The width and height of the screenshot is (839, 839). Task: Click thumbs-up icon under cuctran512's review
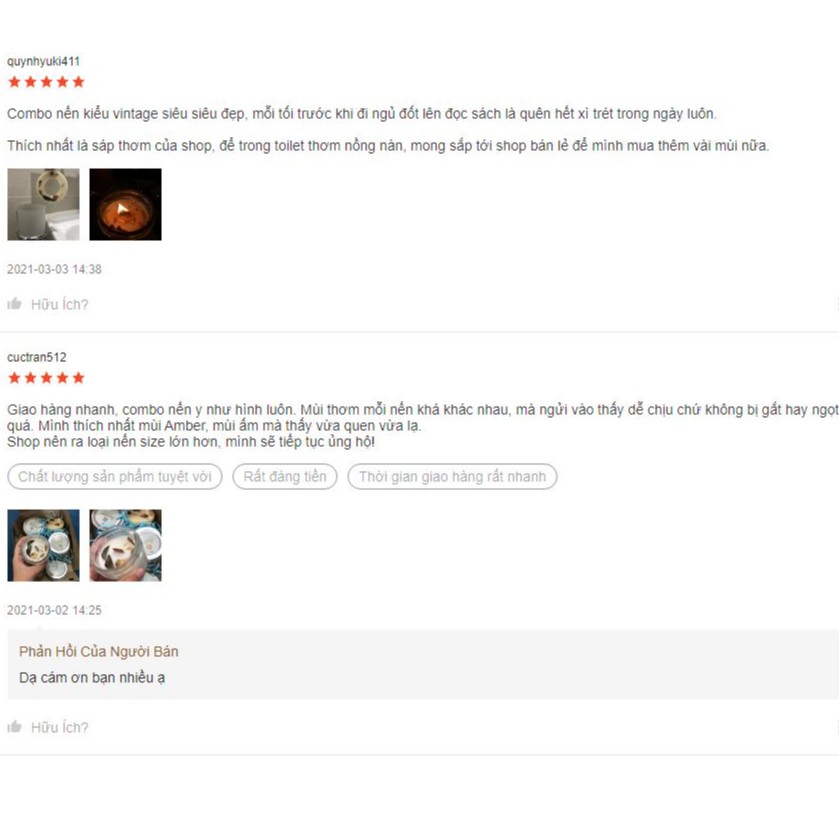pos(14,727)
